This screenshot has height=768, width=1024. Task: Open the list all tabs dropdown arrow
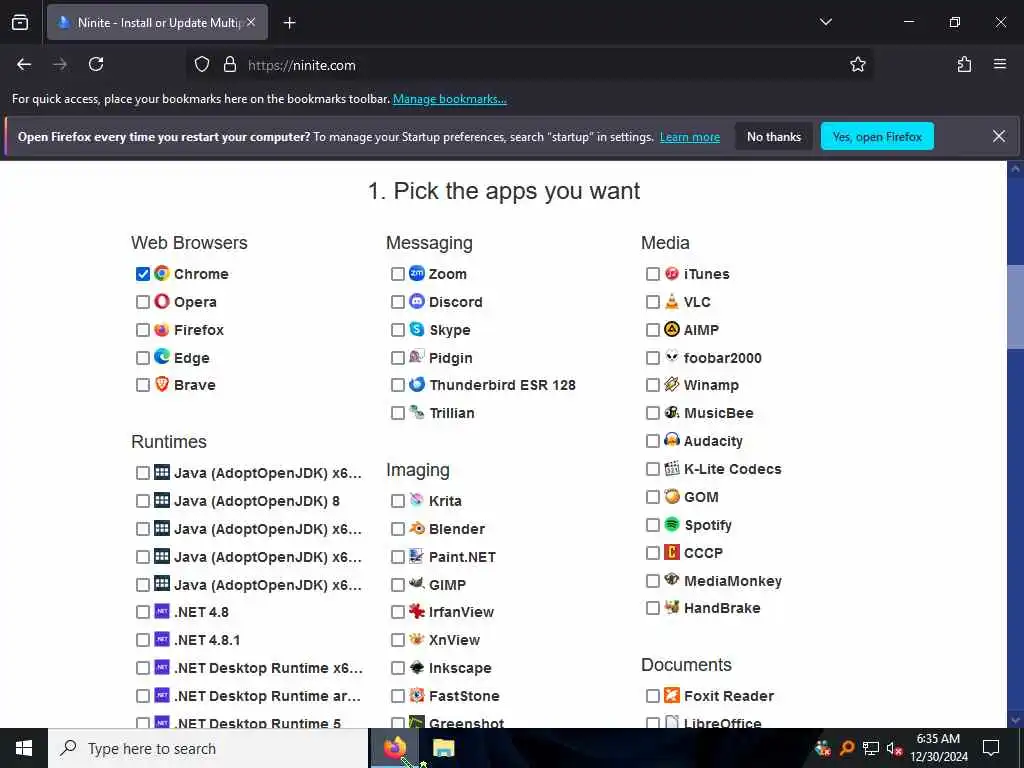[825, 22]
